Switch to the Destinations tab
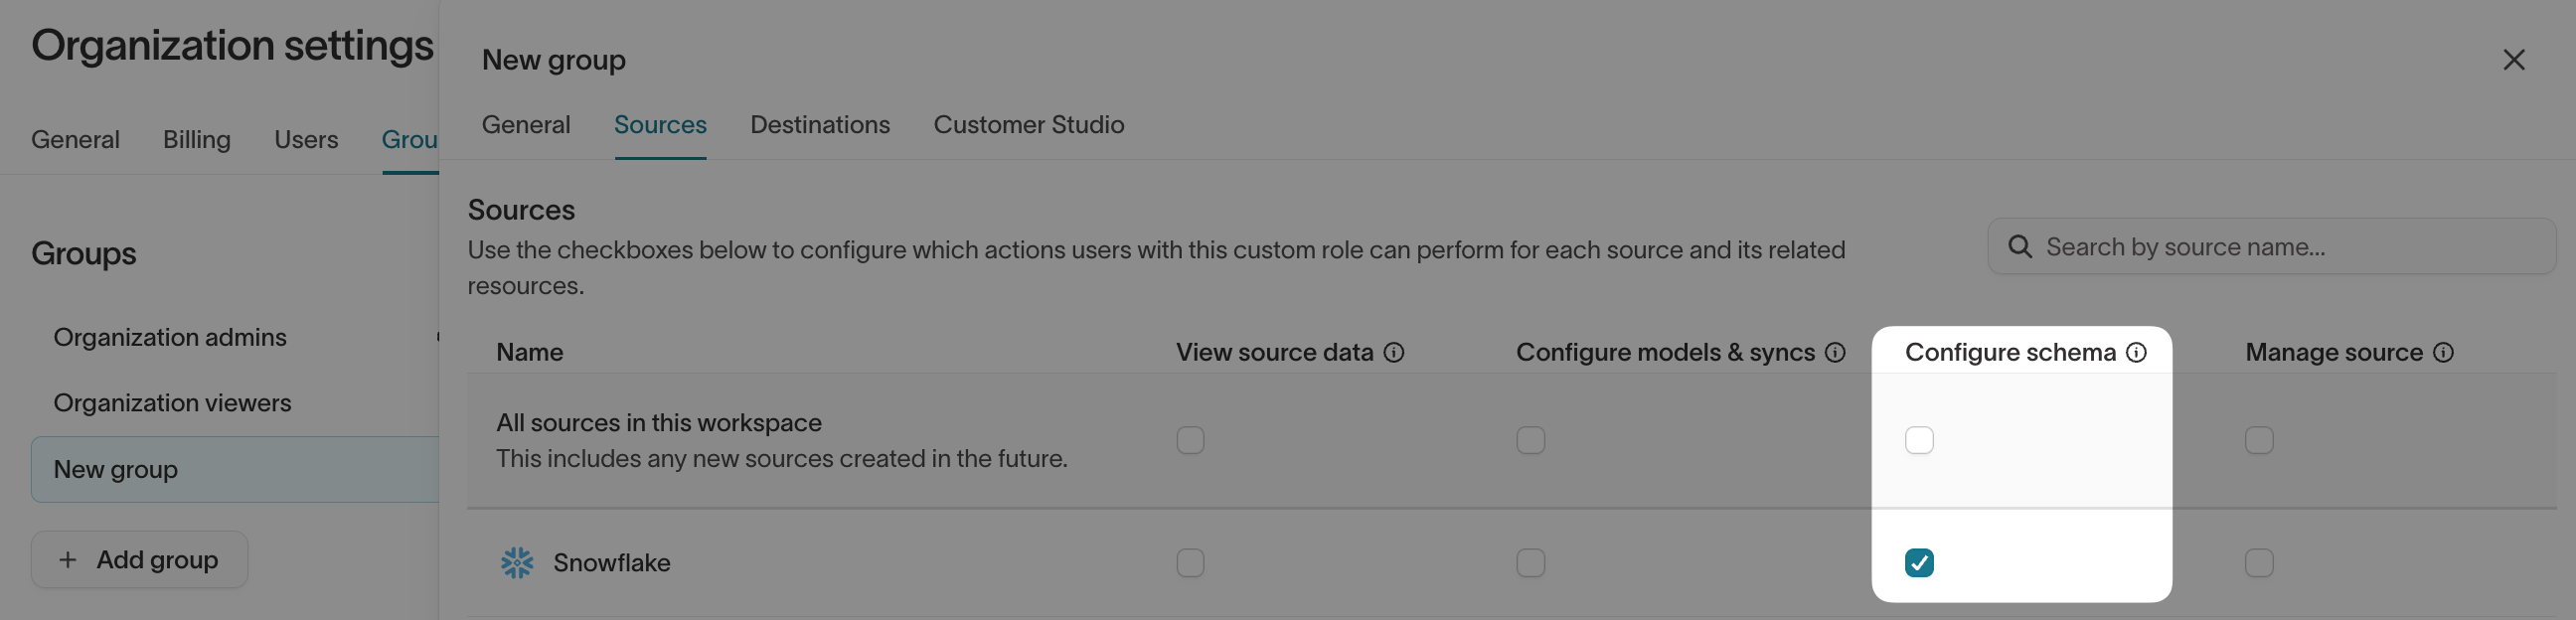 pyautogui.click(x=819, y=124)
